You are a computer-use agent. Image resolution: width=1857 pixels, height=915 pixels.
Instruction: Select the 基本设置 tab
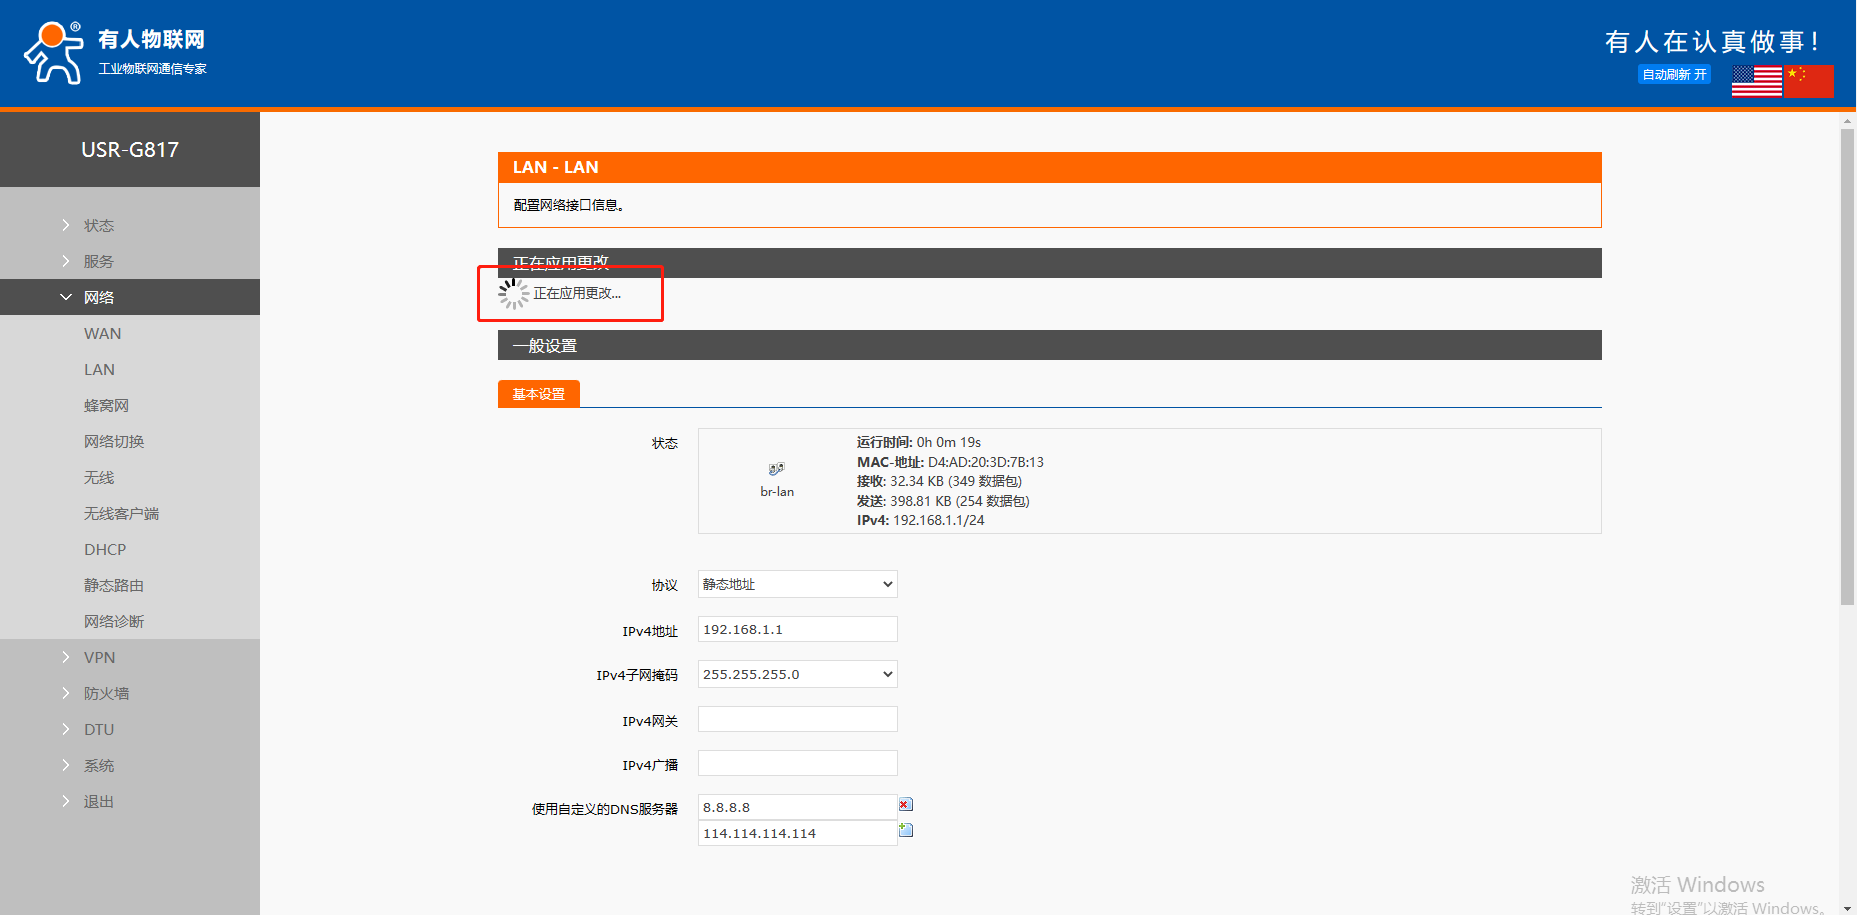(x=538, y=394)
